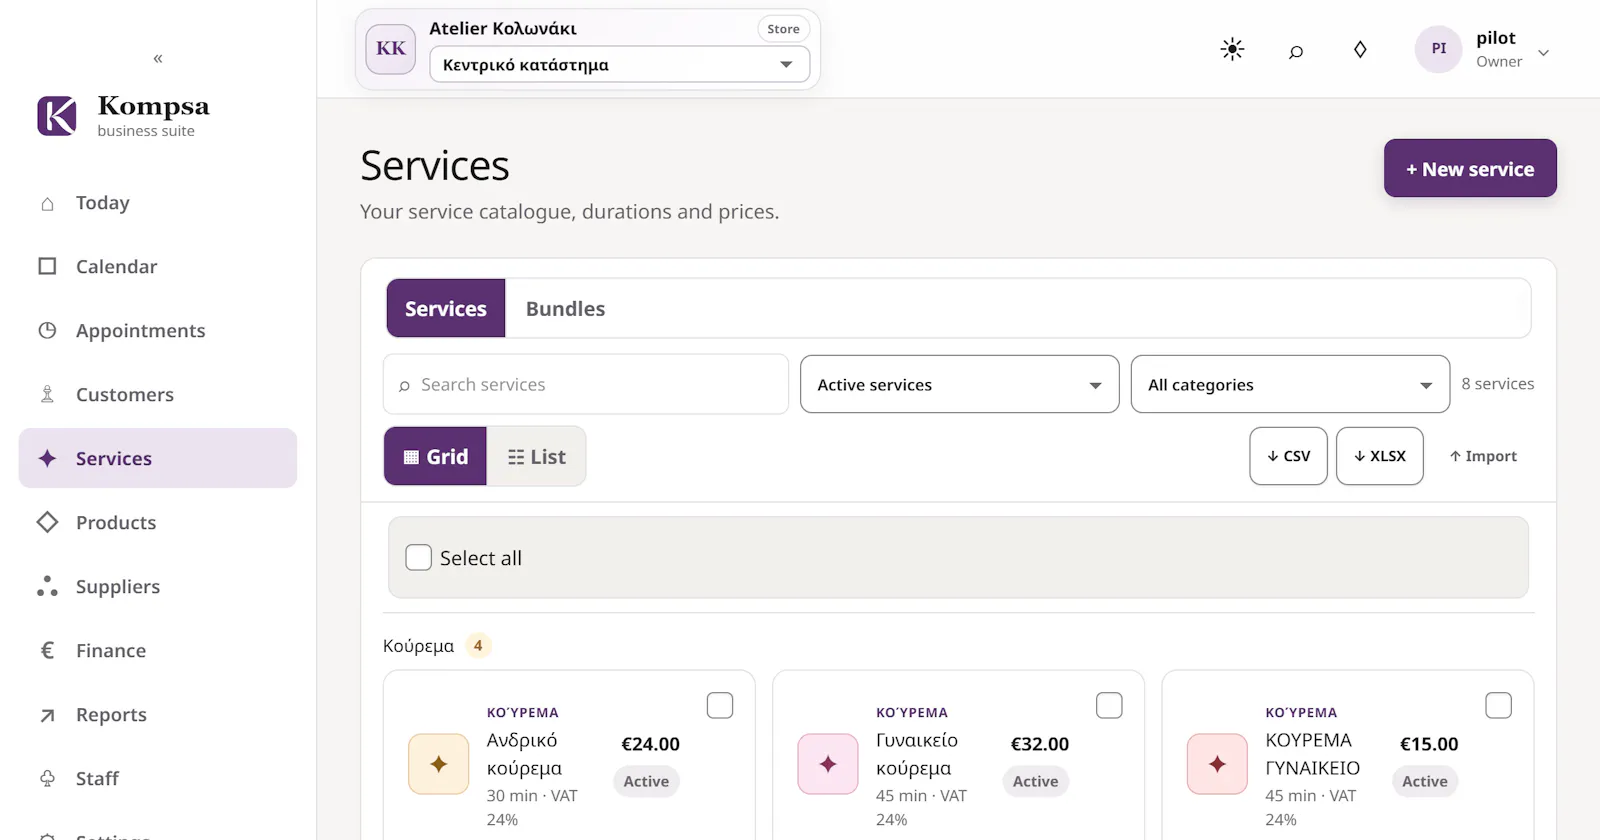
Task: Switch to List view
Action: tap(536, 456)
